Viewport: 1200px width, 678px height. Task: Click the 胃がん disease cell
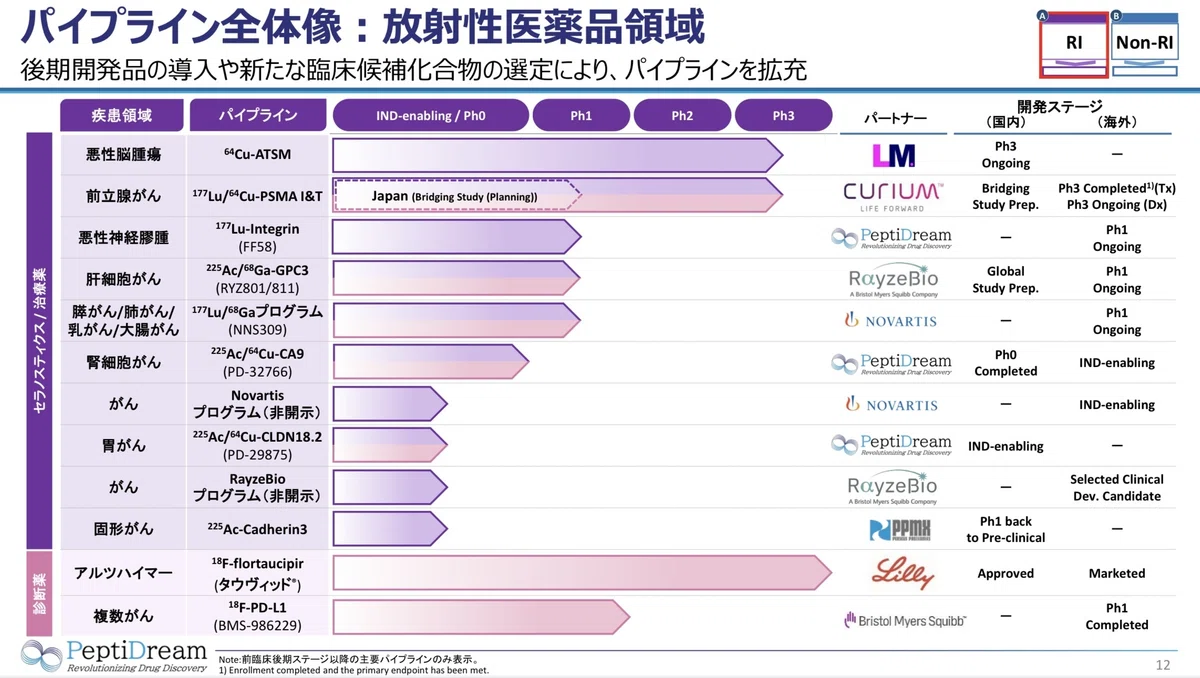(123, 446)
